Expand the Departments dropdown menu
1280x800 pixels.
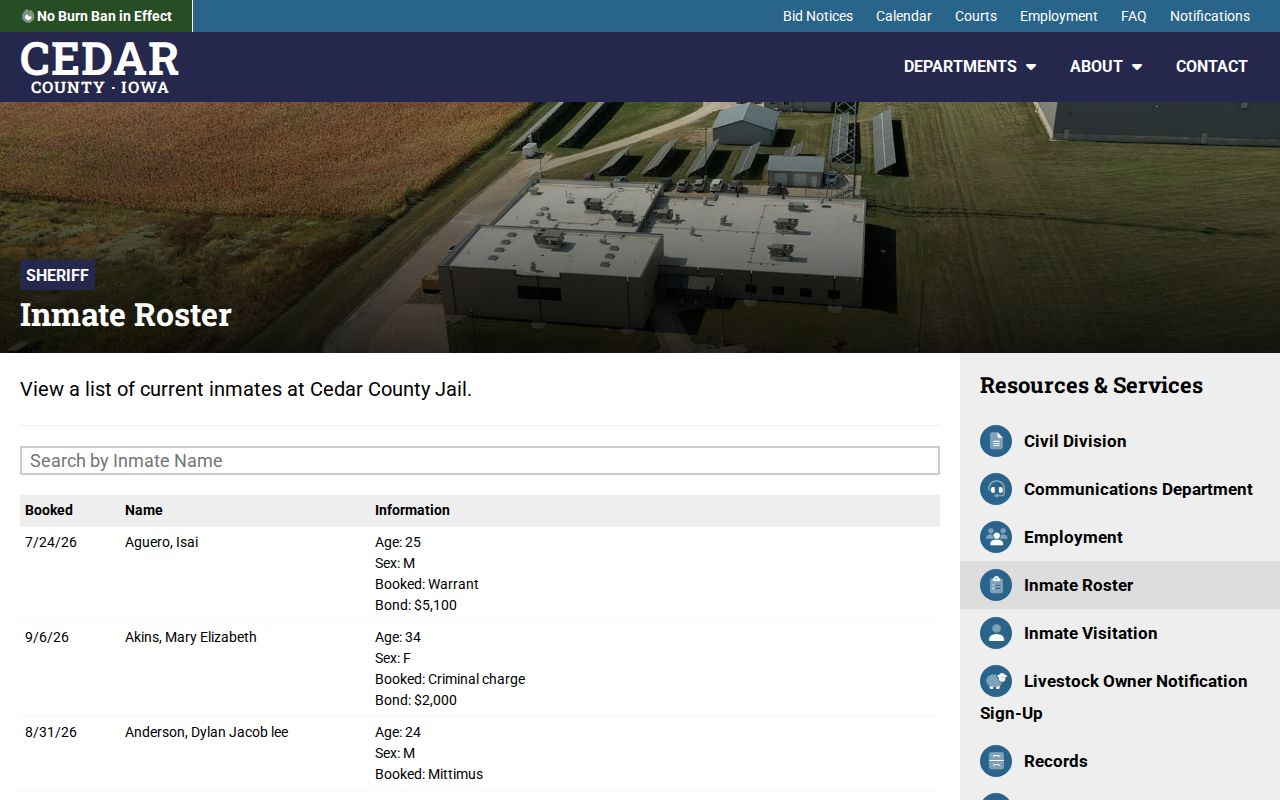[x=970, y=66]
